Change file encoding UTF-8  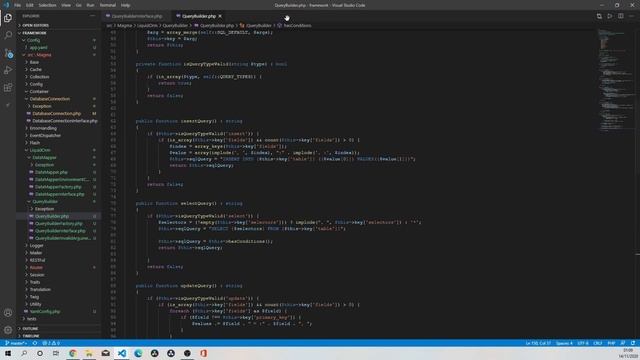tap(583, 343)
